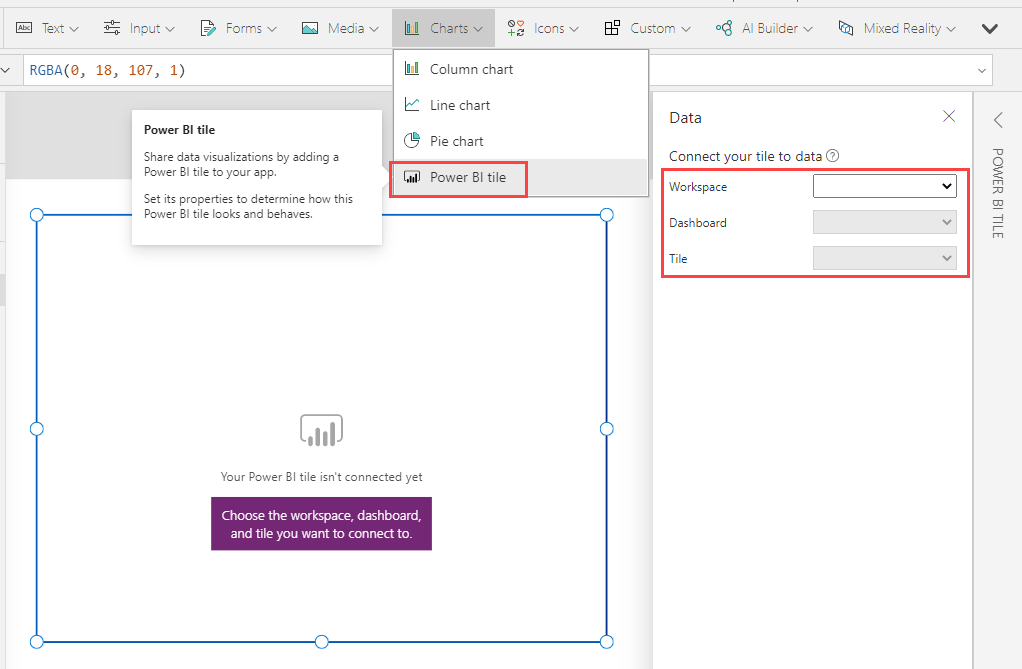Open the property selector chevron left of the formula
Viewport: 1022px width, 669px height.
(x=6, y=70)
